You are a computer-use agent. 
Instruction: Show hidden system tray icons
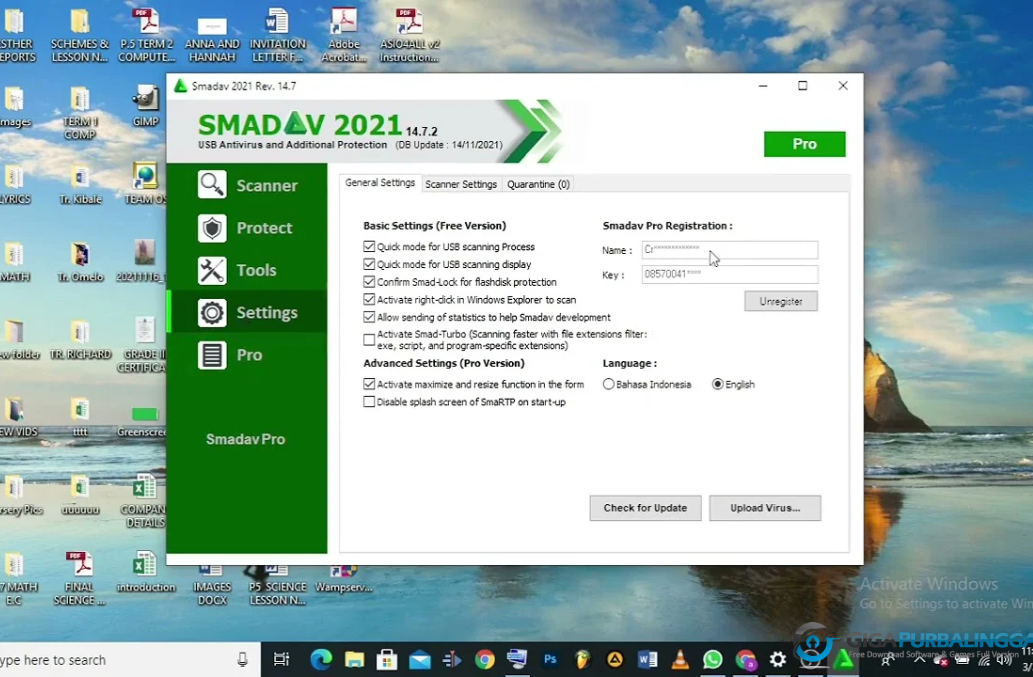[x=920, y=659]
